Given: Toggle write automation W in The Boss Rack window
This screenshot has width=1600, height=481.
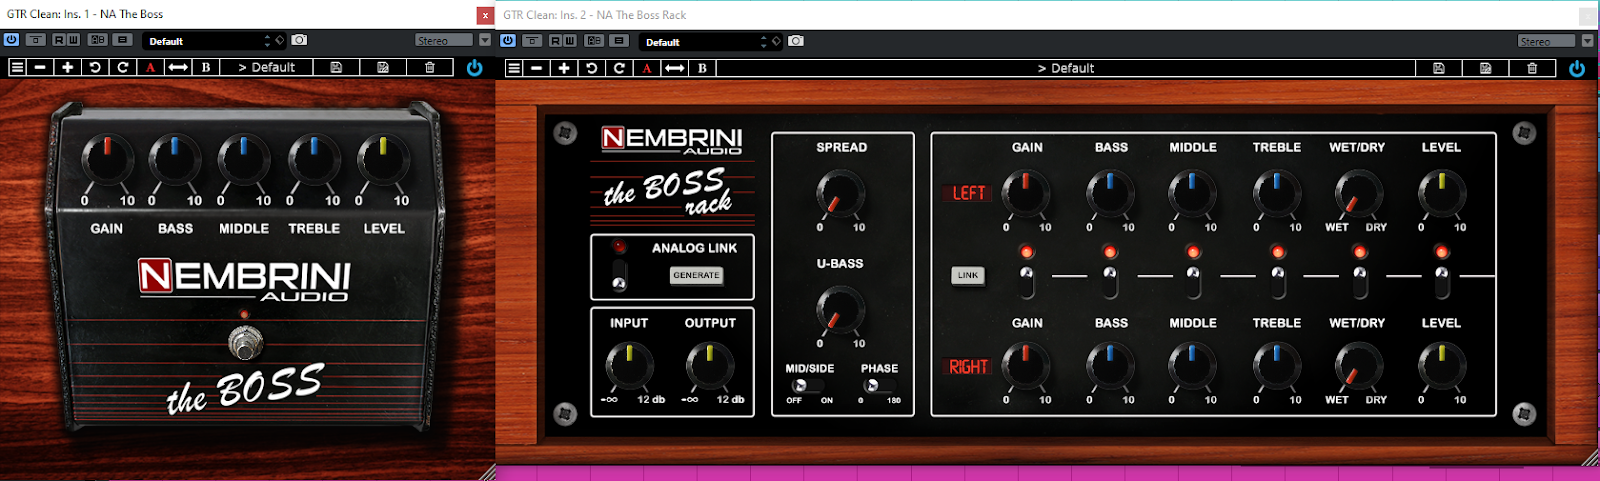Looking at the screenshot, I should (570, 41).
